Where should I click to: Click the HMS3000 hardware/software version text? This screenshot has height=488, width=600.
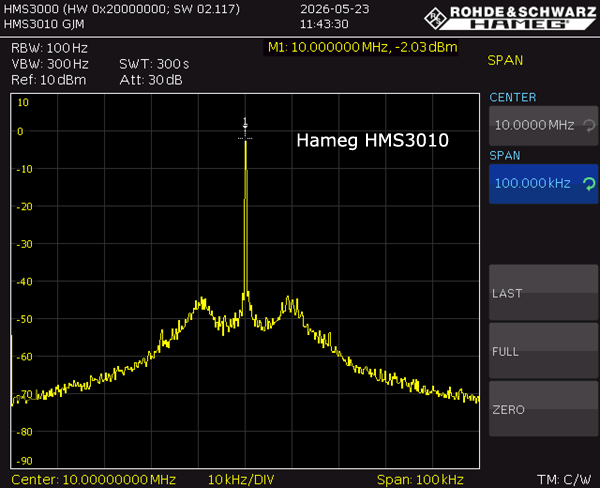pyautogui.click(x=122, y=9)
